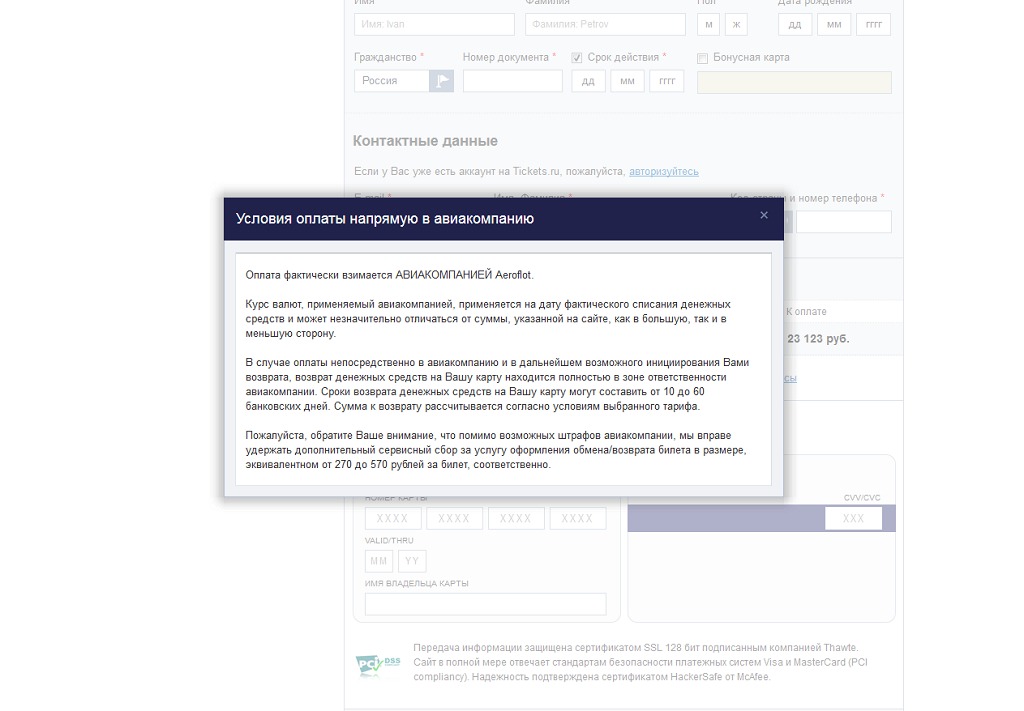
Task: Click the cardholder name field
Action: [x=485, y=604]
